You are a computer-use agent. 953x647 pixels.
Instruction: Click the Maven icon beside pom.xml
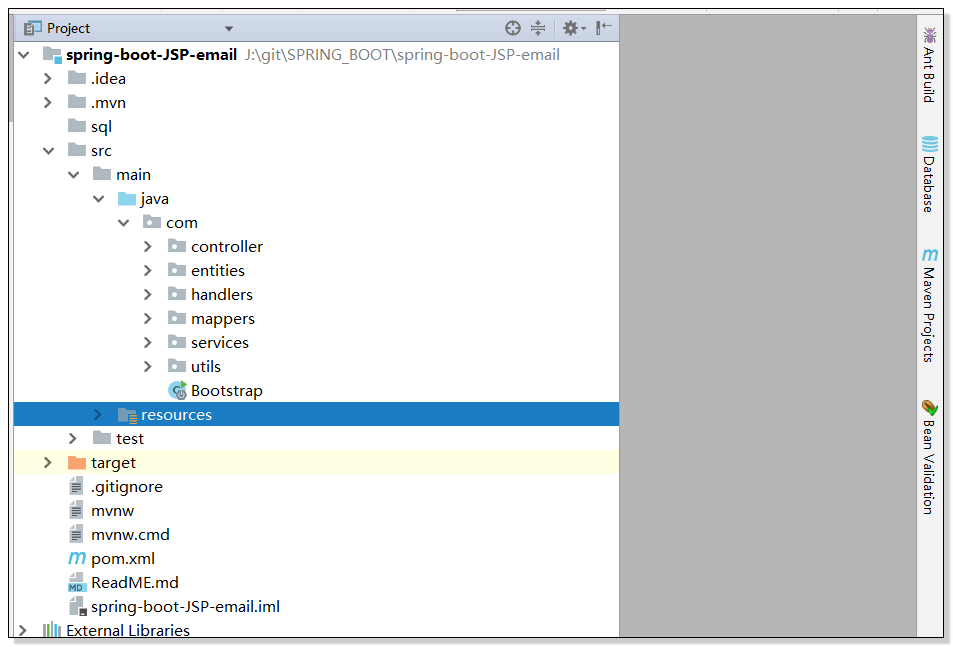(x=77, y=558)
